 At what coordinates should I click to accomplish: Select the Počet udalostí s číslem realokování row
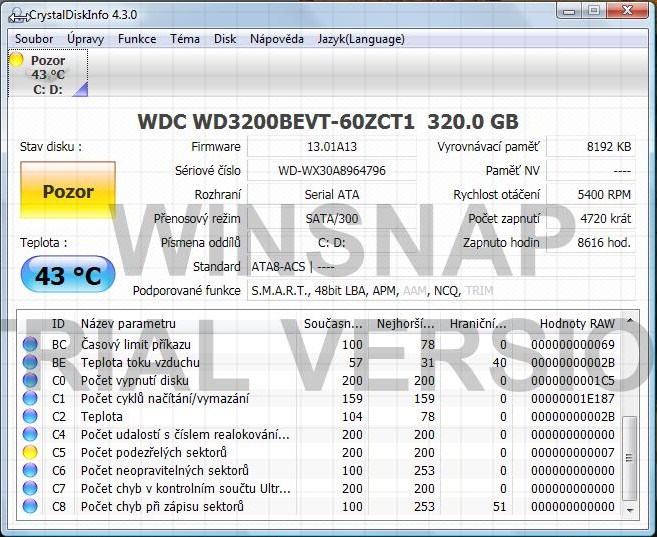[x=319, y=434]
